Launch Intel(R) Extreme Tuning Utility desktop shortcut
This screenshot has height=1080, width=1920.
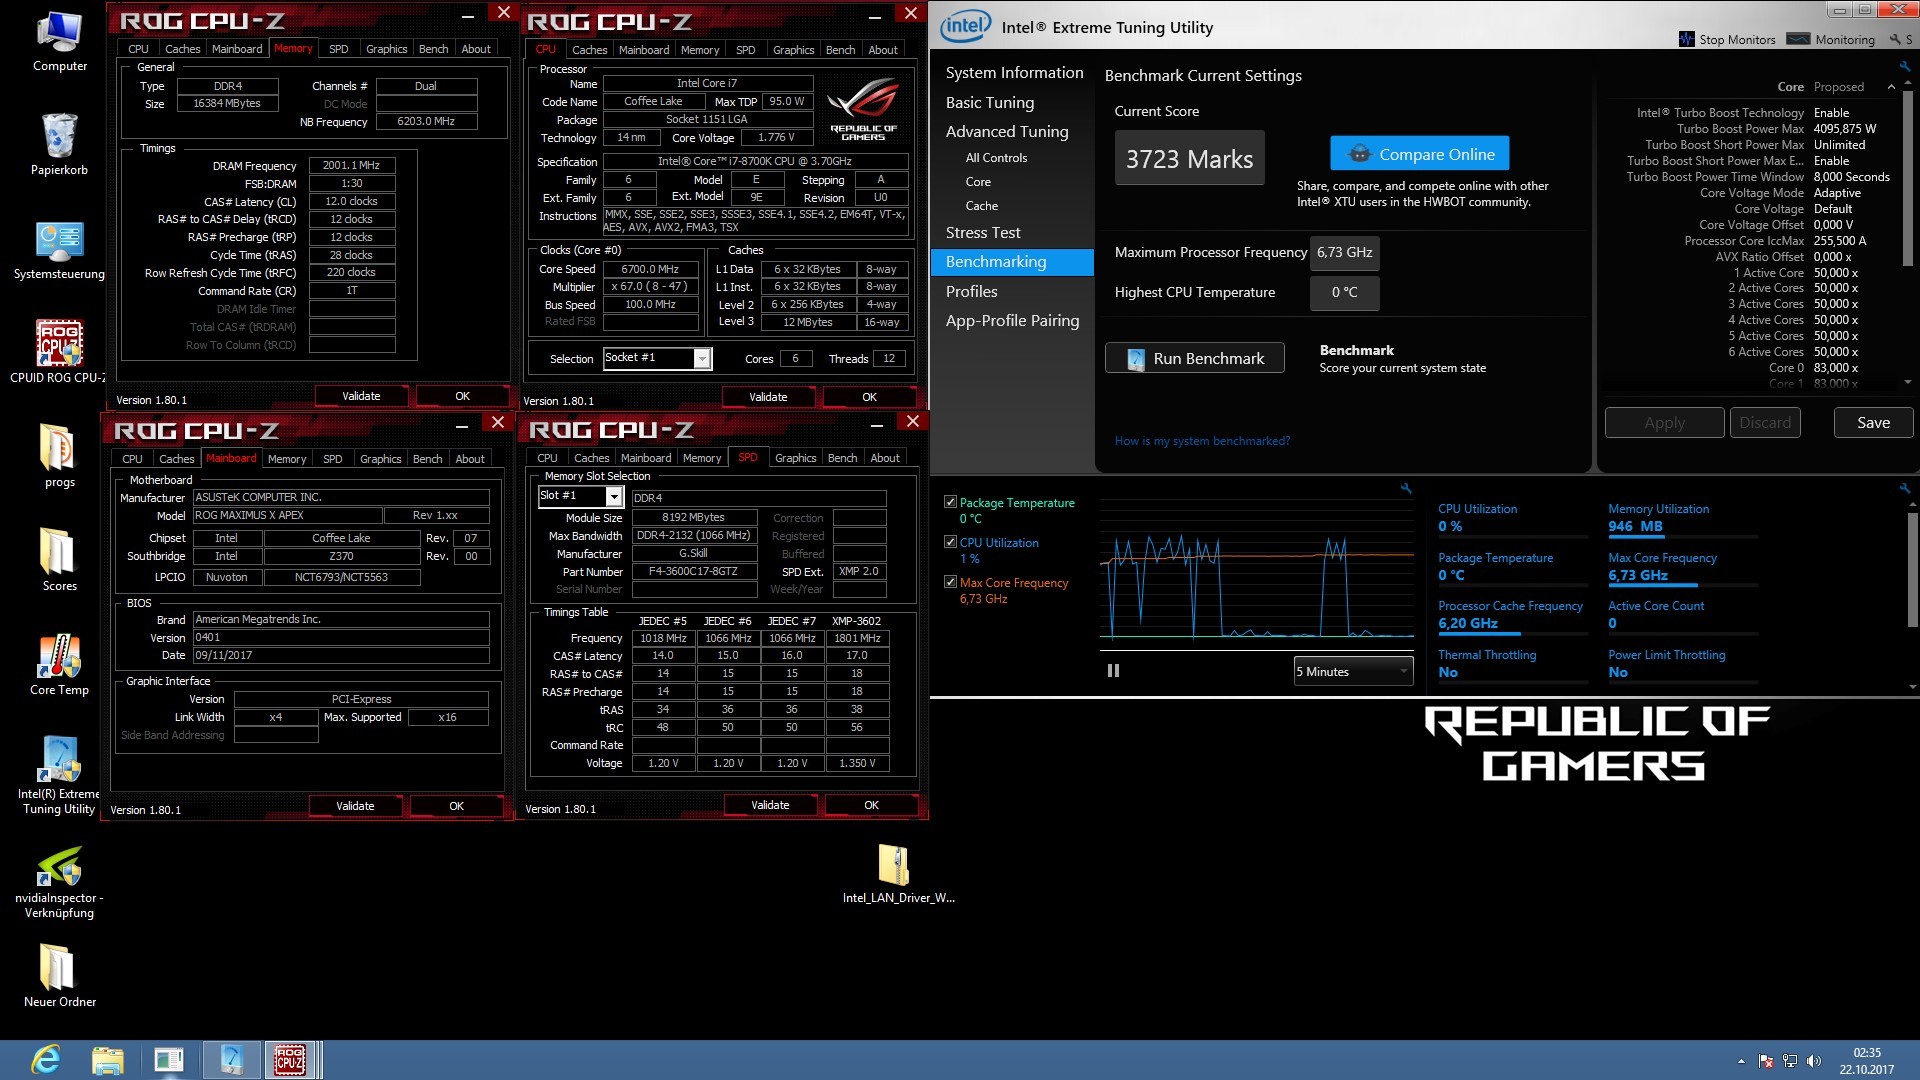tap(59, 775)
